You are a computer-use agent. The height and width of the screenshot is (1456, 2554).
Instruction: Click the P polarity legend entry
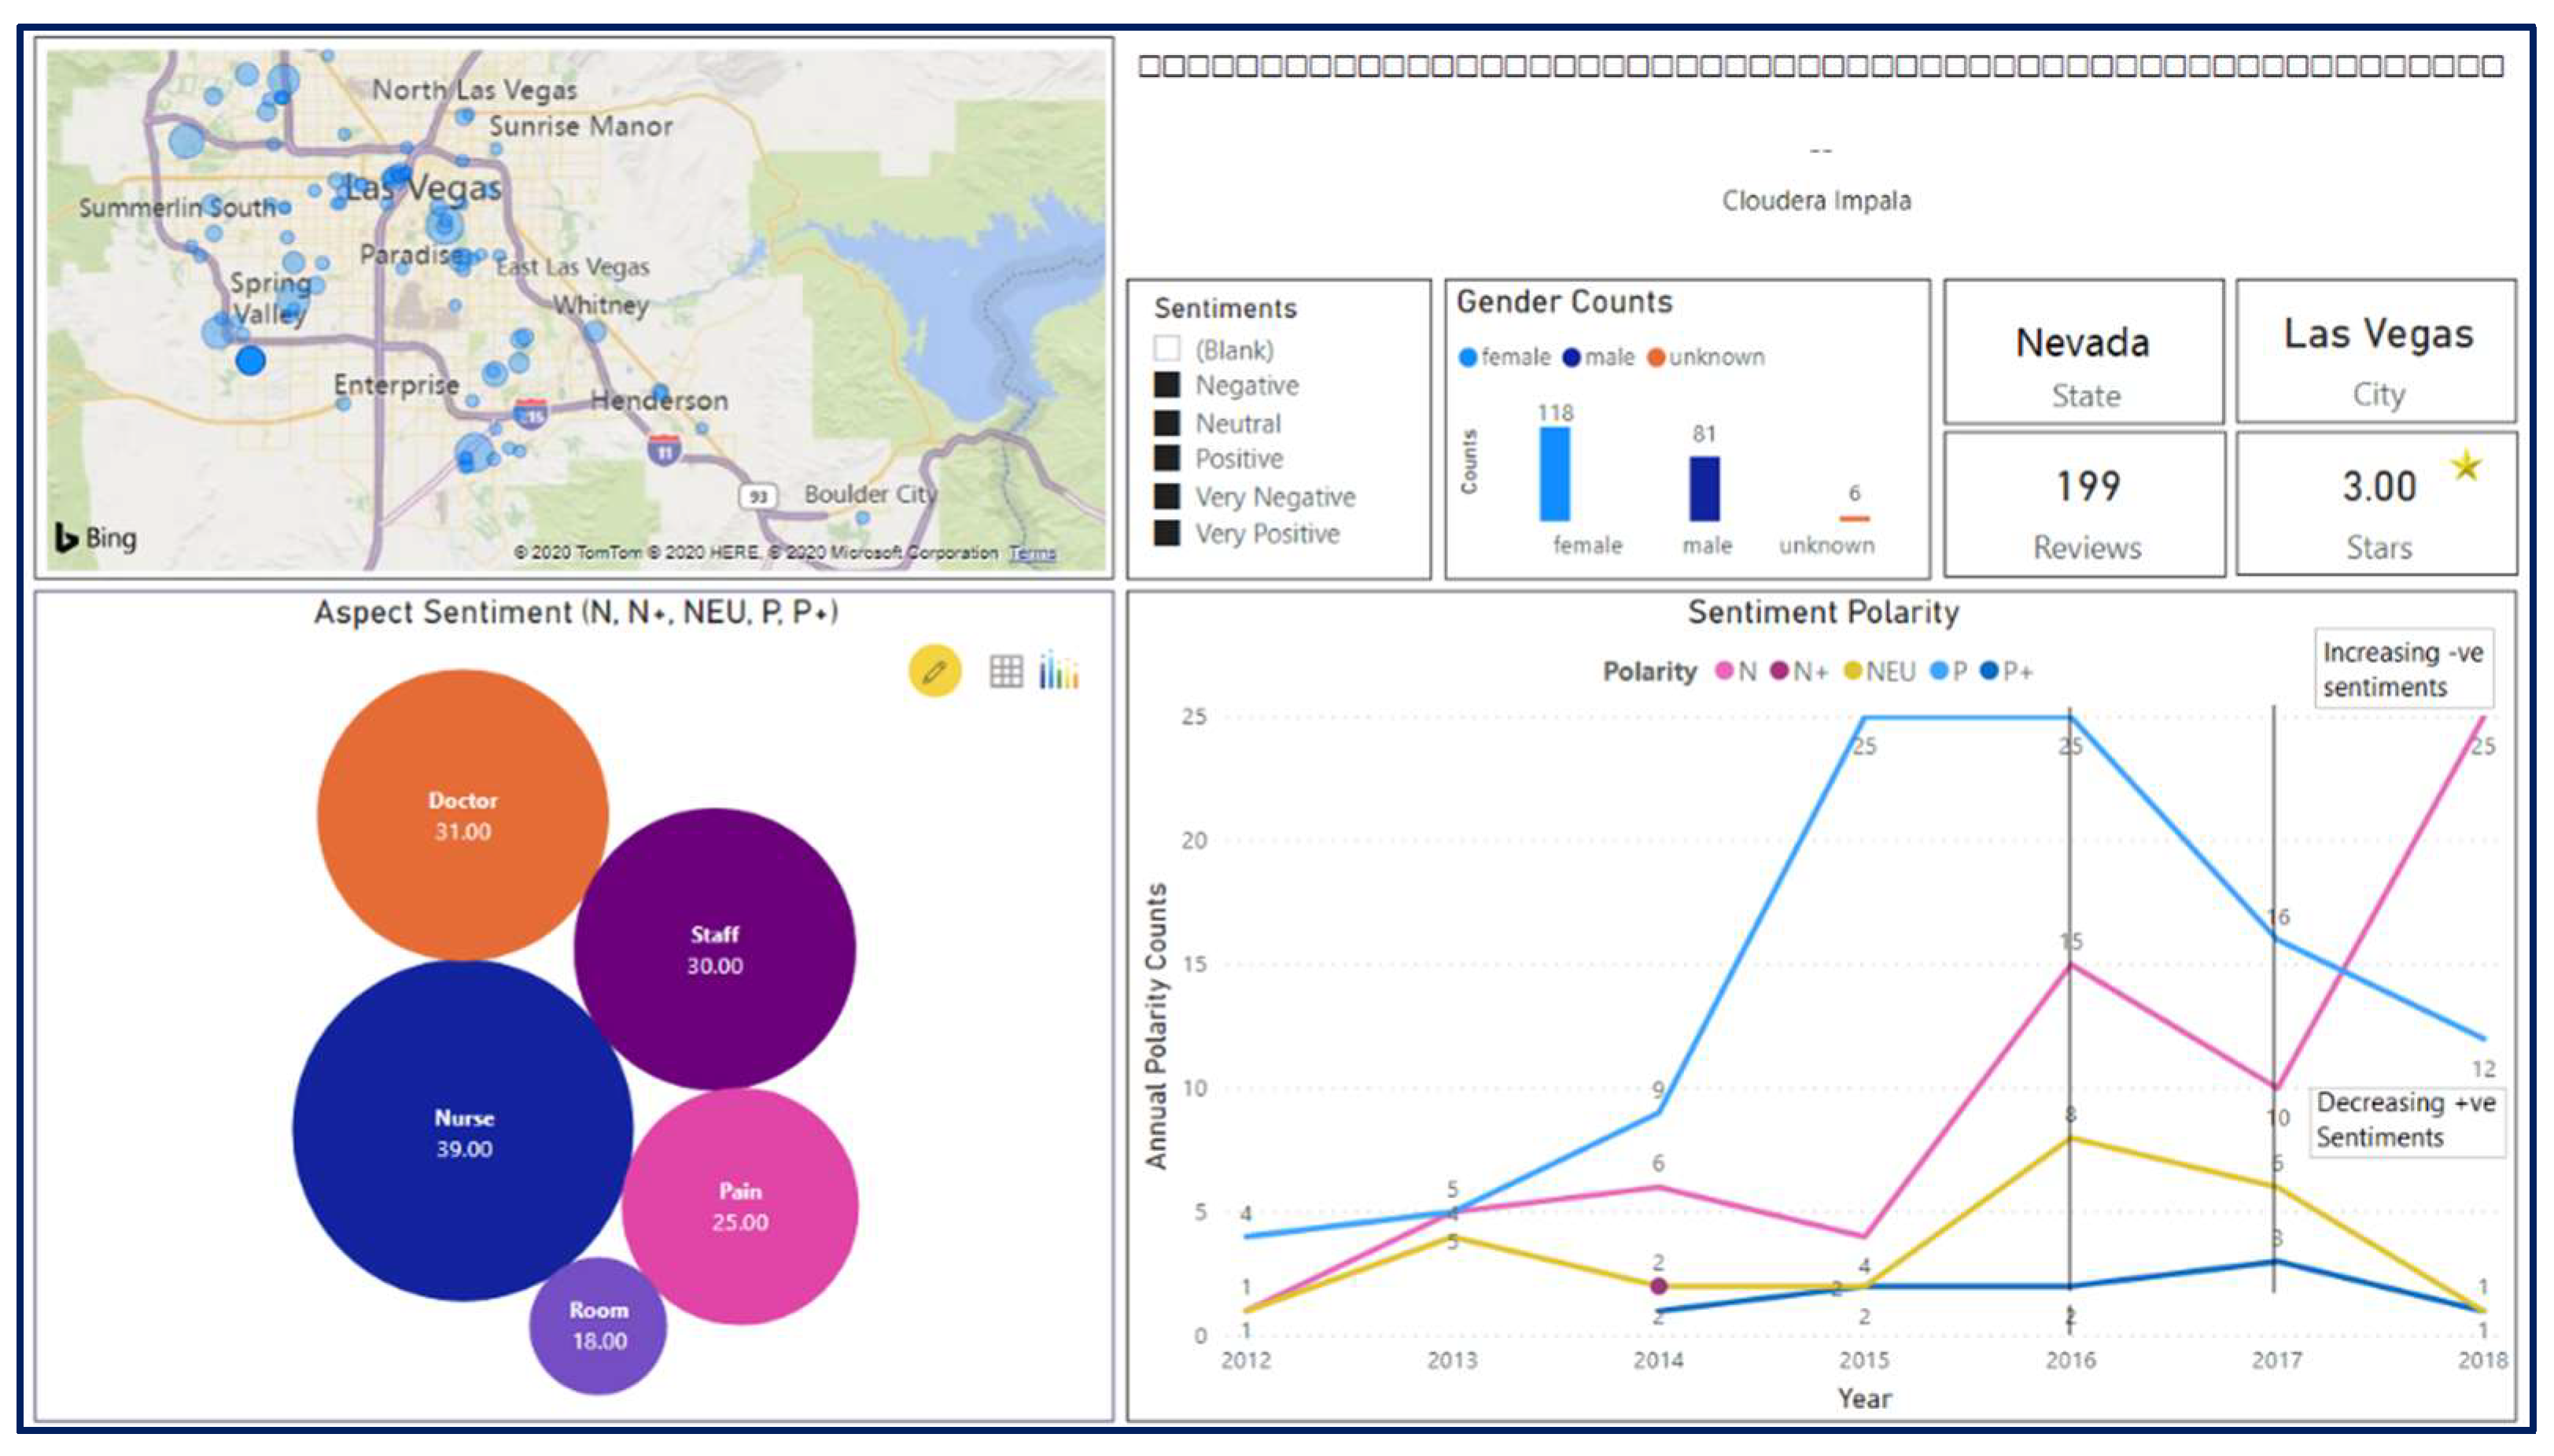[x=1948, y=671]
